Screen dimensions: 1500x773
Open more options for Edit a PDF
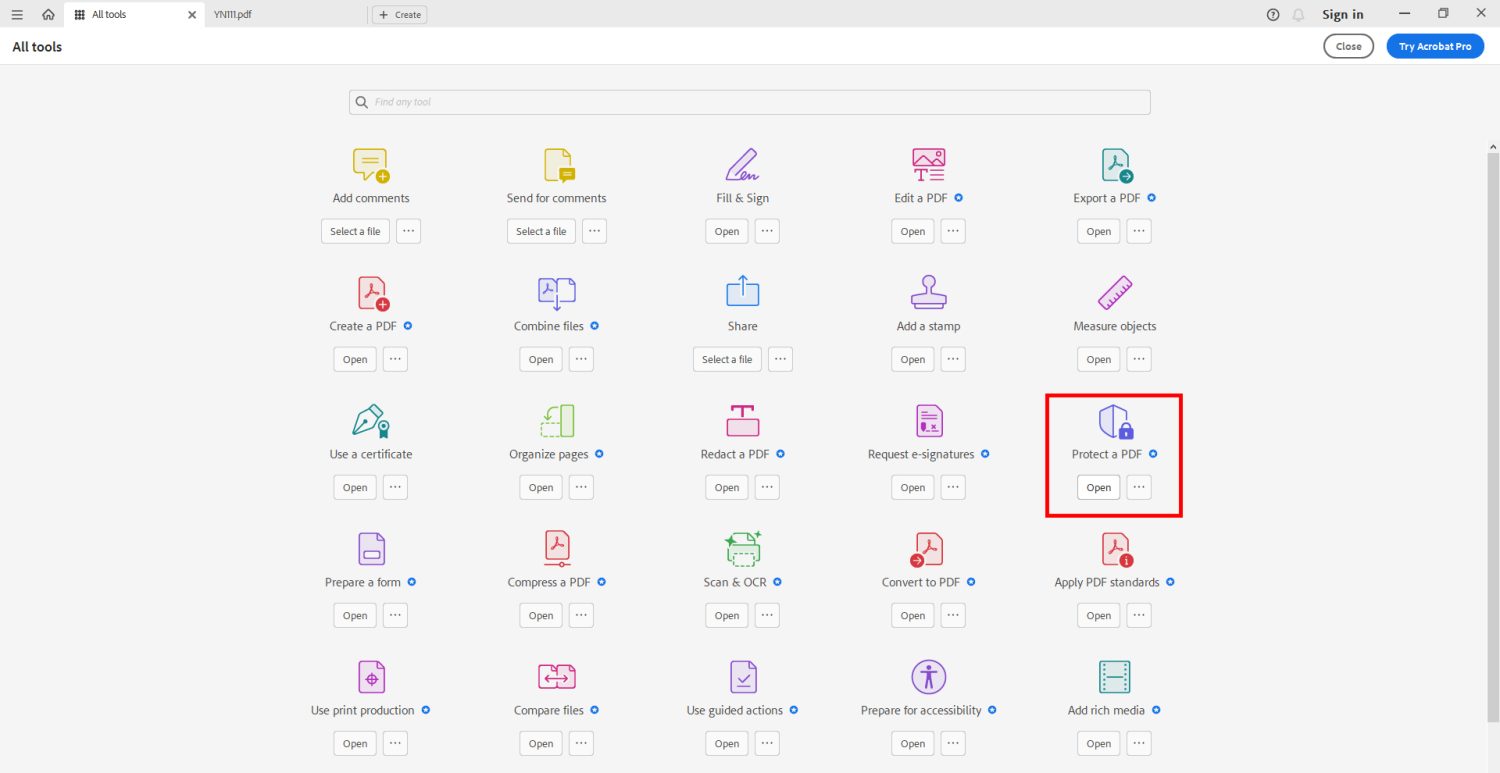click(x=953, y=231)
